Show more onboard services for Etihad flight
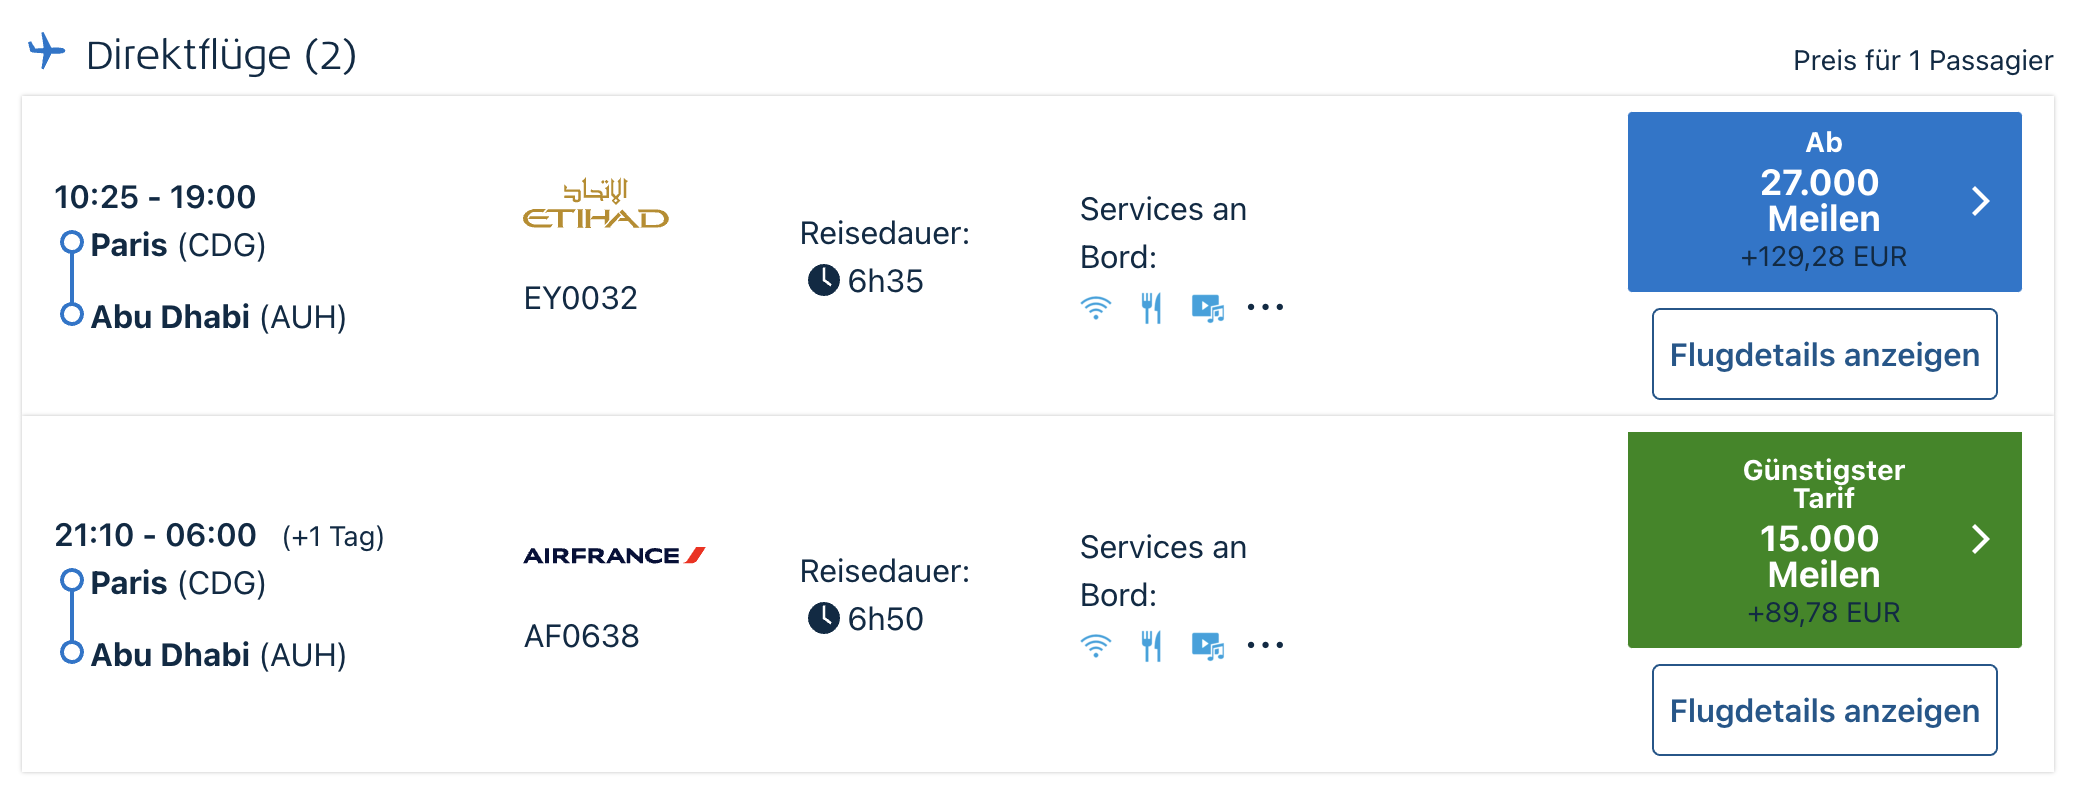This screenshot has width=2088, height=802. pyautogui.click(x=1265, y=308)
